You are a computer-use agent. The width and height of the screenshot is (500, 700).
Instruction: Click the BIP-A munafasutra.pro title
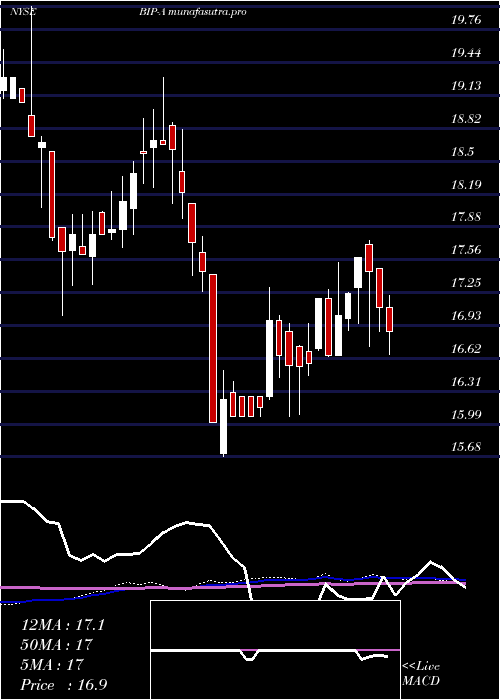tap(192, 12)
